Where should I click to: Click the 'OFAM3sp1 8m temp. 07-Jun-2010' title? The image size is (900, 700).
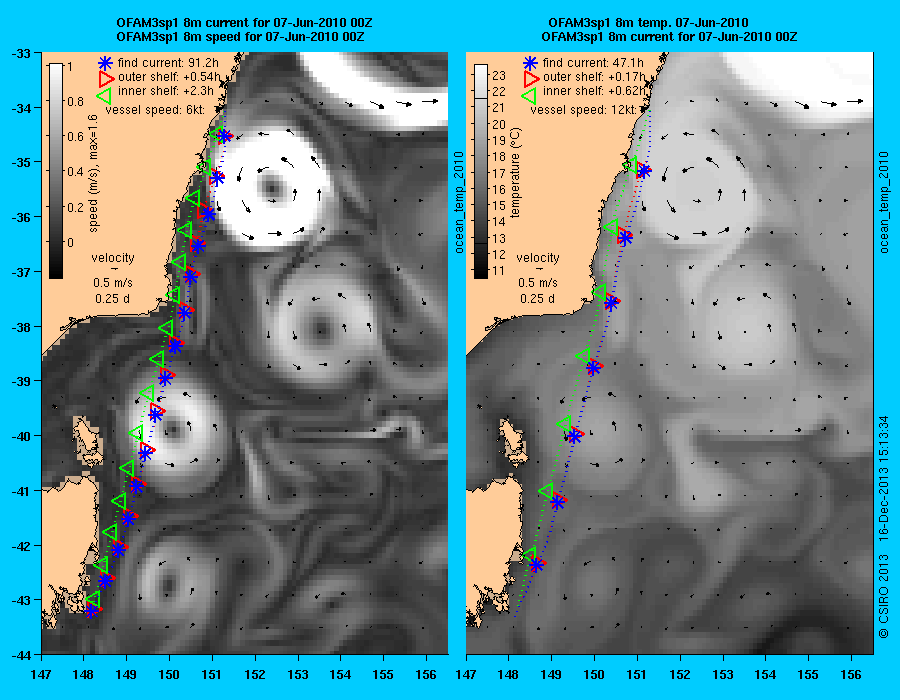(648, 23)
